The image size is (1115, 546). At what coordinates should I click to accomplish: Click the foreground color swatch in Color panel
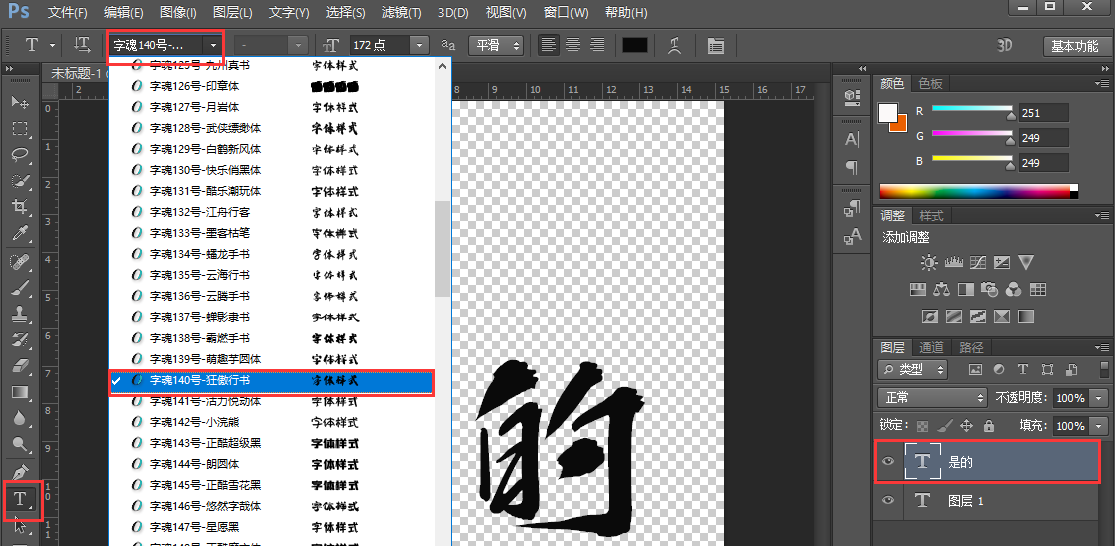(x=888, y=112)
